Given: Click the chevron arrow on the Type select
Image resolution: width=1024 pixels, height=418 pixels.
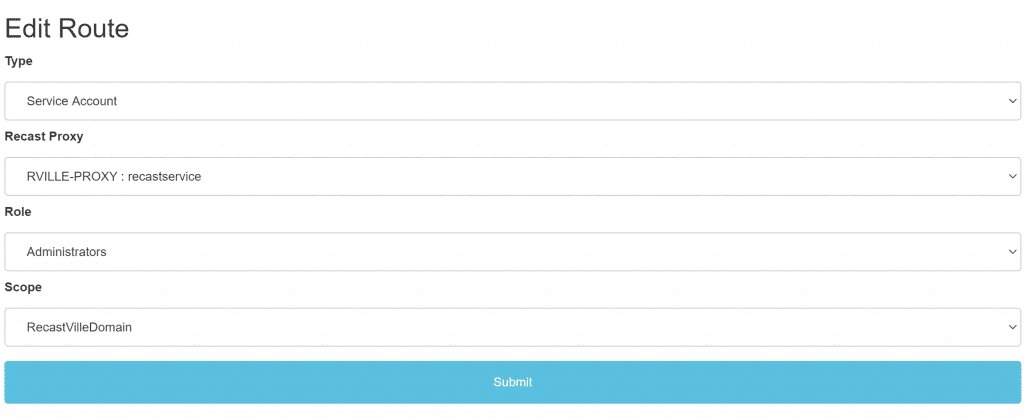Looking at the screenshot, I should coord(1013,101).
